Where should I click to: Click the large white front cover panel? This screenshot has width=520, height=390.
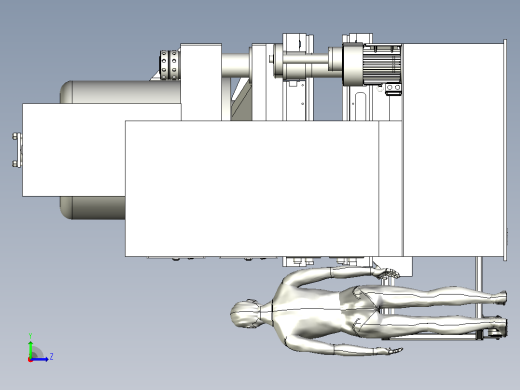point(252,188)
